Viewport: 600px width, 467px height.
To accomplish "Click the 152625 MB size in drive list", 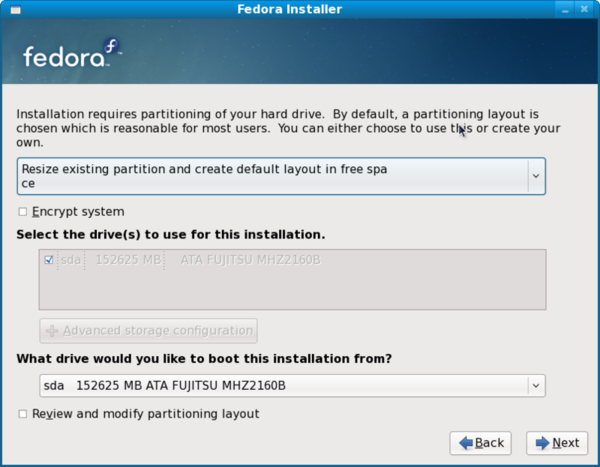I will (x=128, y=260).
